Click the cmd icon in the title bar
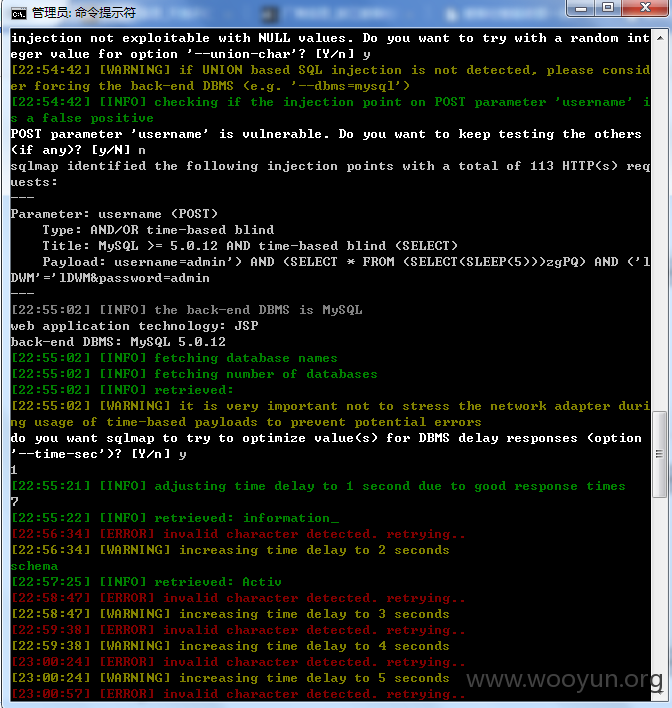Screen dimensions: 672x708 (x=19, y=14)
